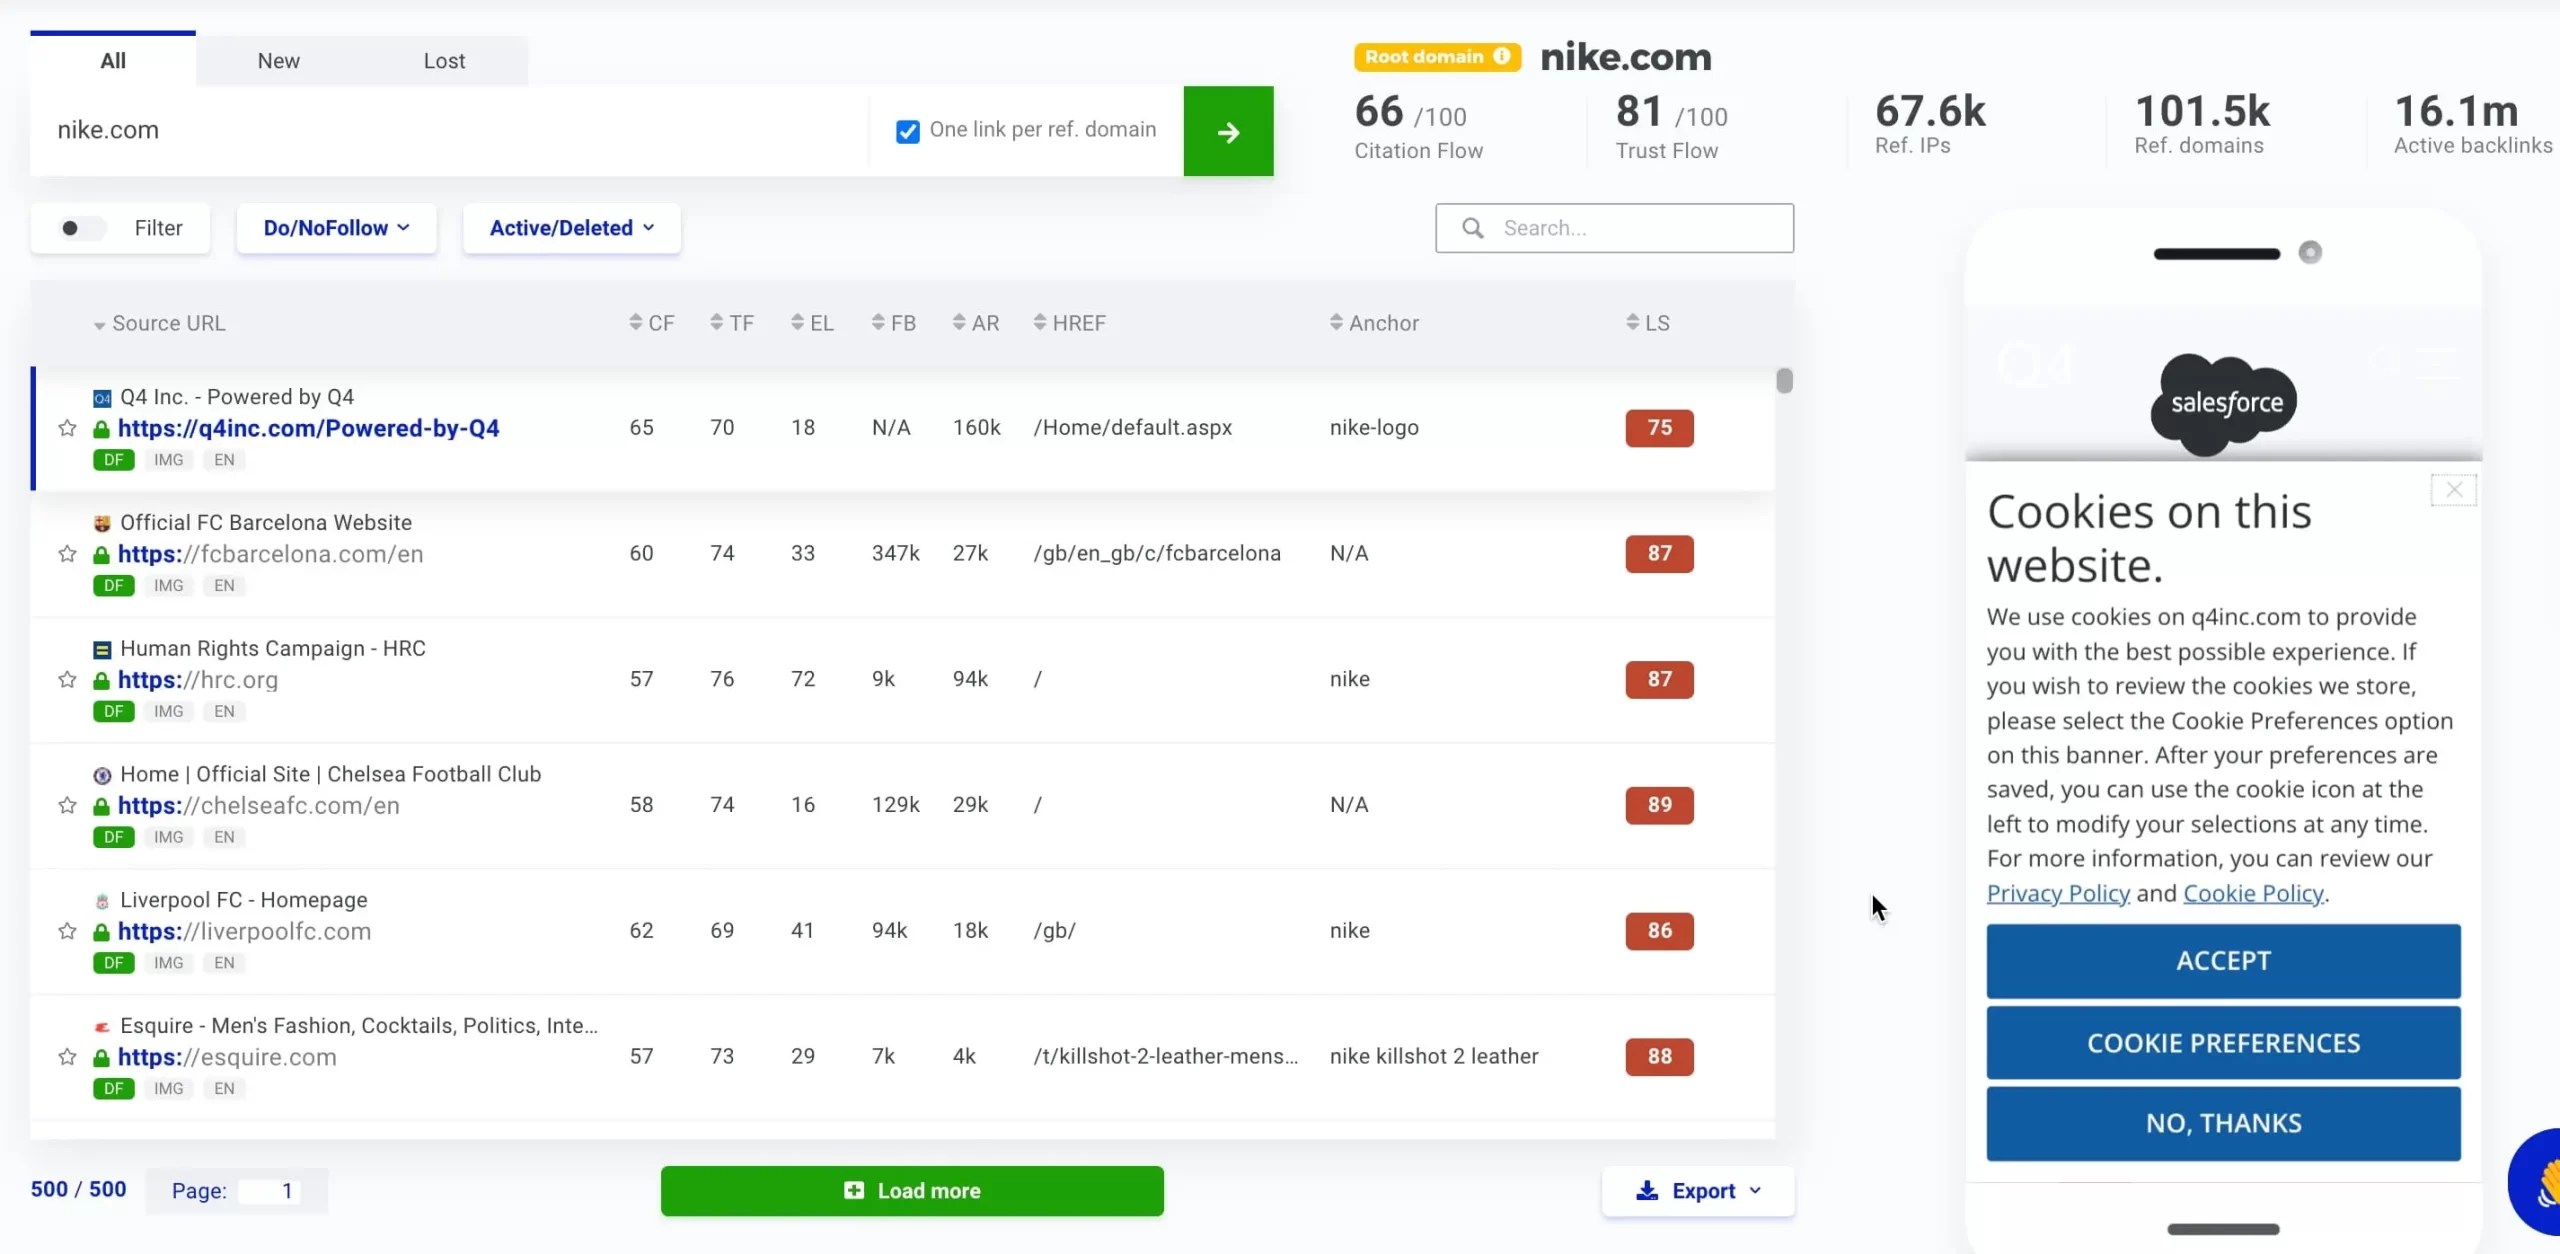2560x1254 pixels.
Task: Switch to the New tab
Action: coord(278,61)
